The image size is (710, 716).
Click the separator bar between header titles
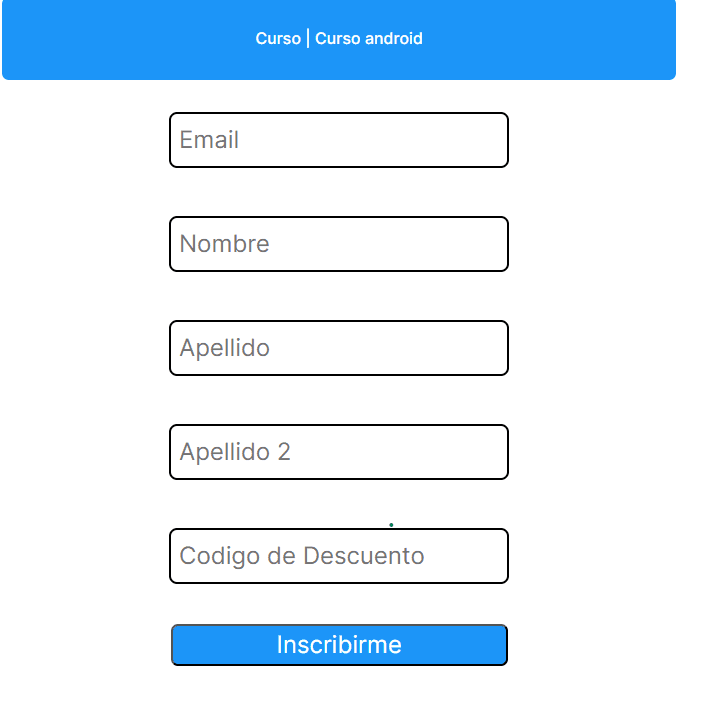(x=308, y=39)
